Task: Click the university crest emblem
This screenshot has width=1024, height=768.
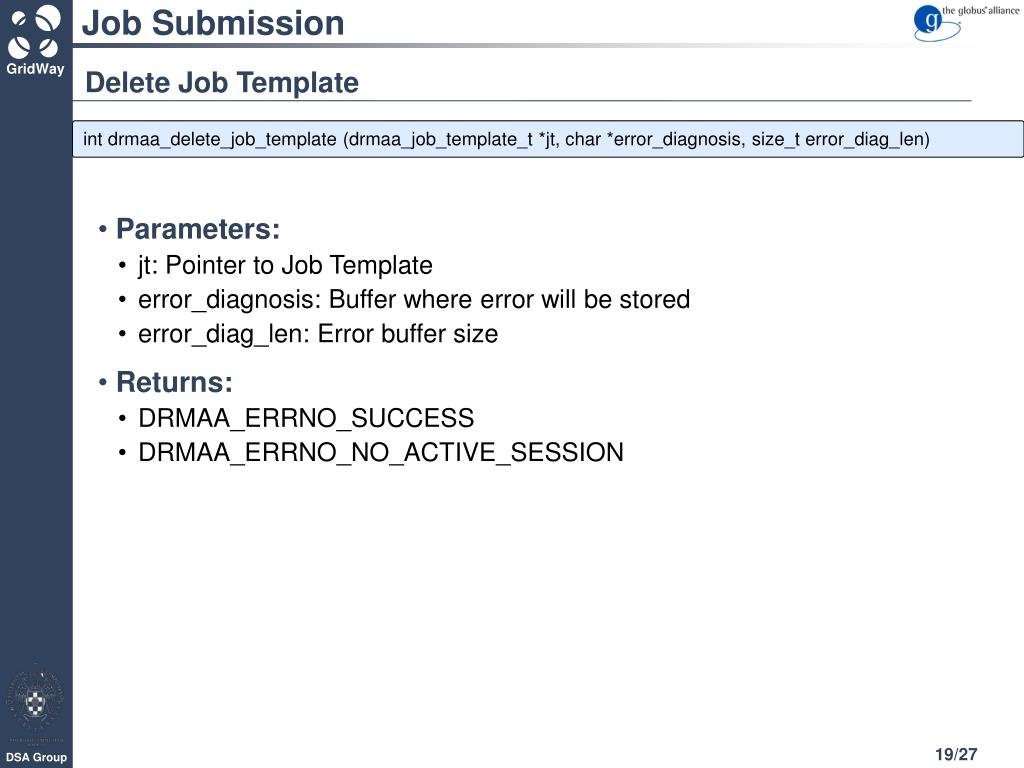Action: coord(35,702)
